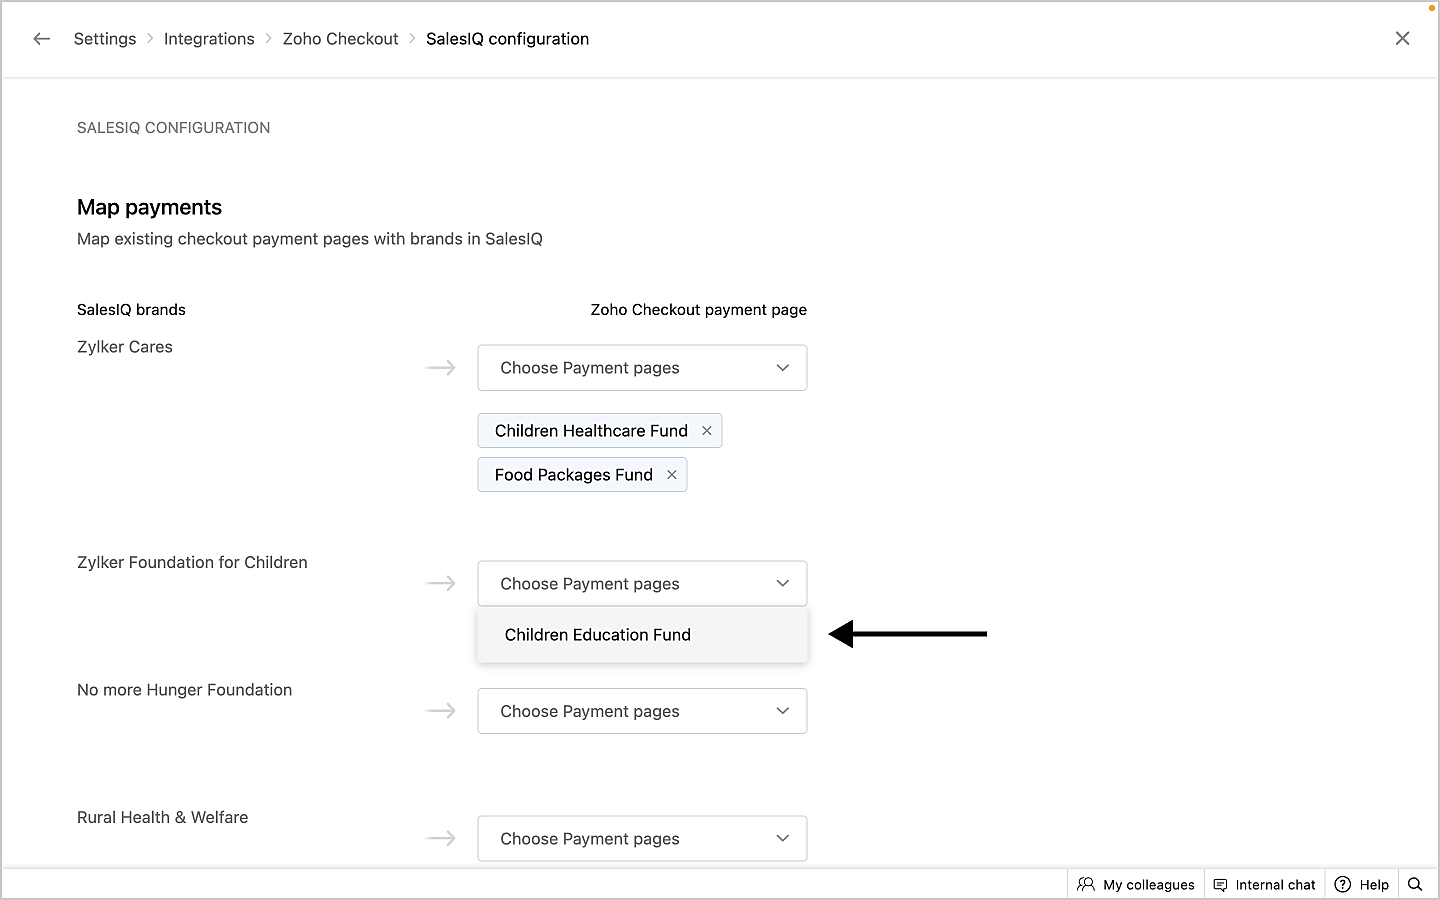
Task: Open Zoho Checkout breadcrumb
Action: point(340,39)
